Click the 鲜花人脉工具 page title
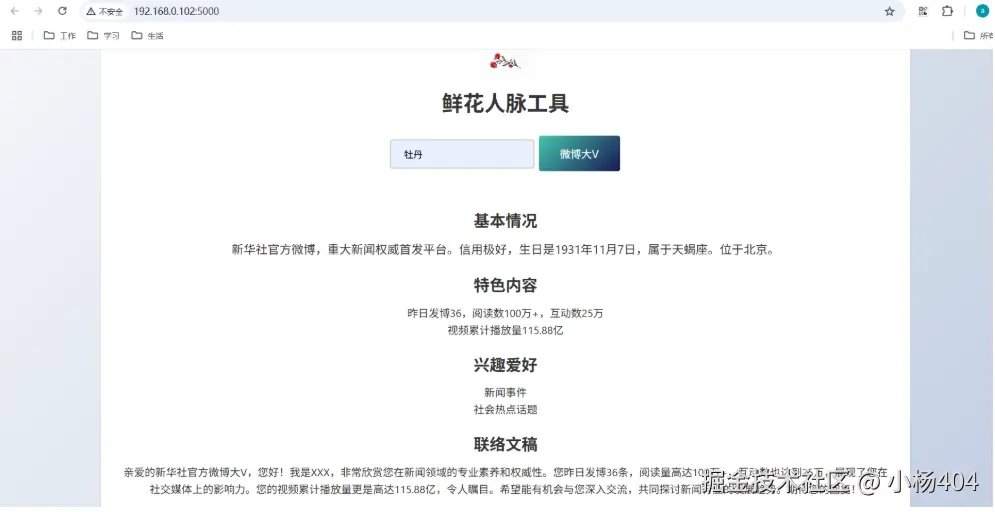This screenshot has width=995, height=512. pyautogui.click(x=505, y=103)
